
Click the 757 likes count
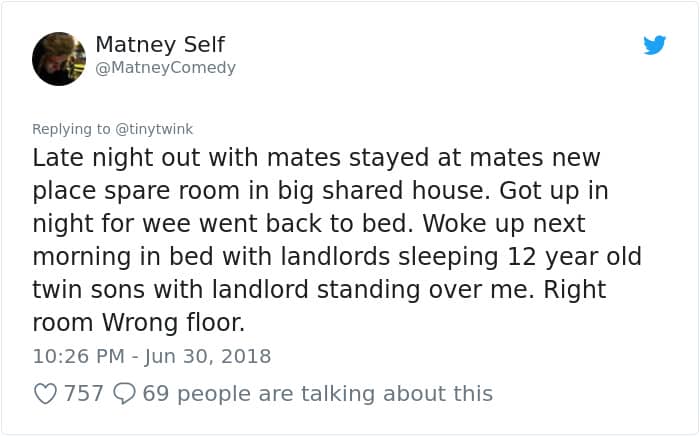[84, 394]
